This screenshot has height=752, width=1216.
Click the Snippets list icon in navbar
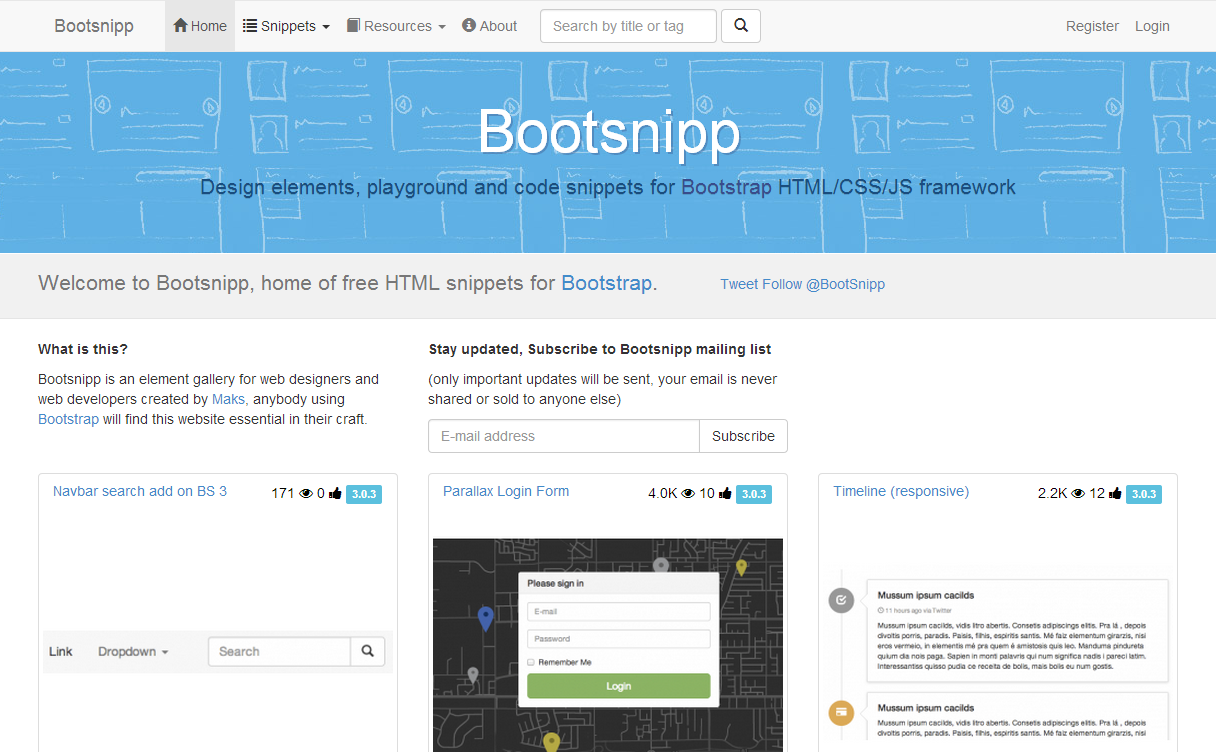pos(250,26)
